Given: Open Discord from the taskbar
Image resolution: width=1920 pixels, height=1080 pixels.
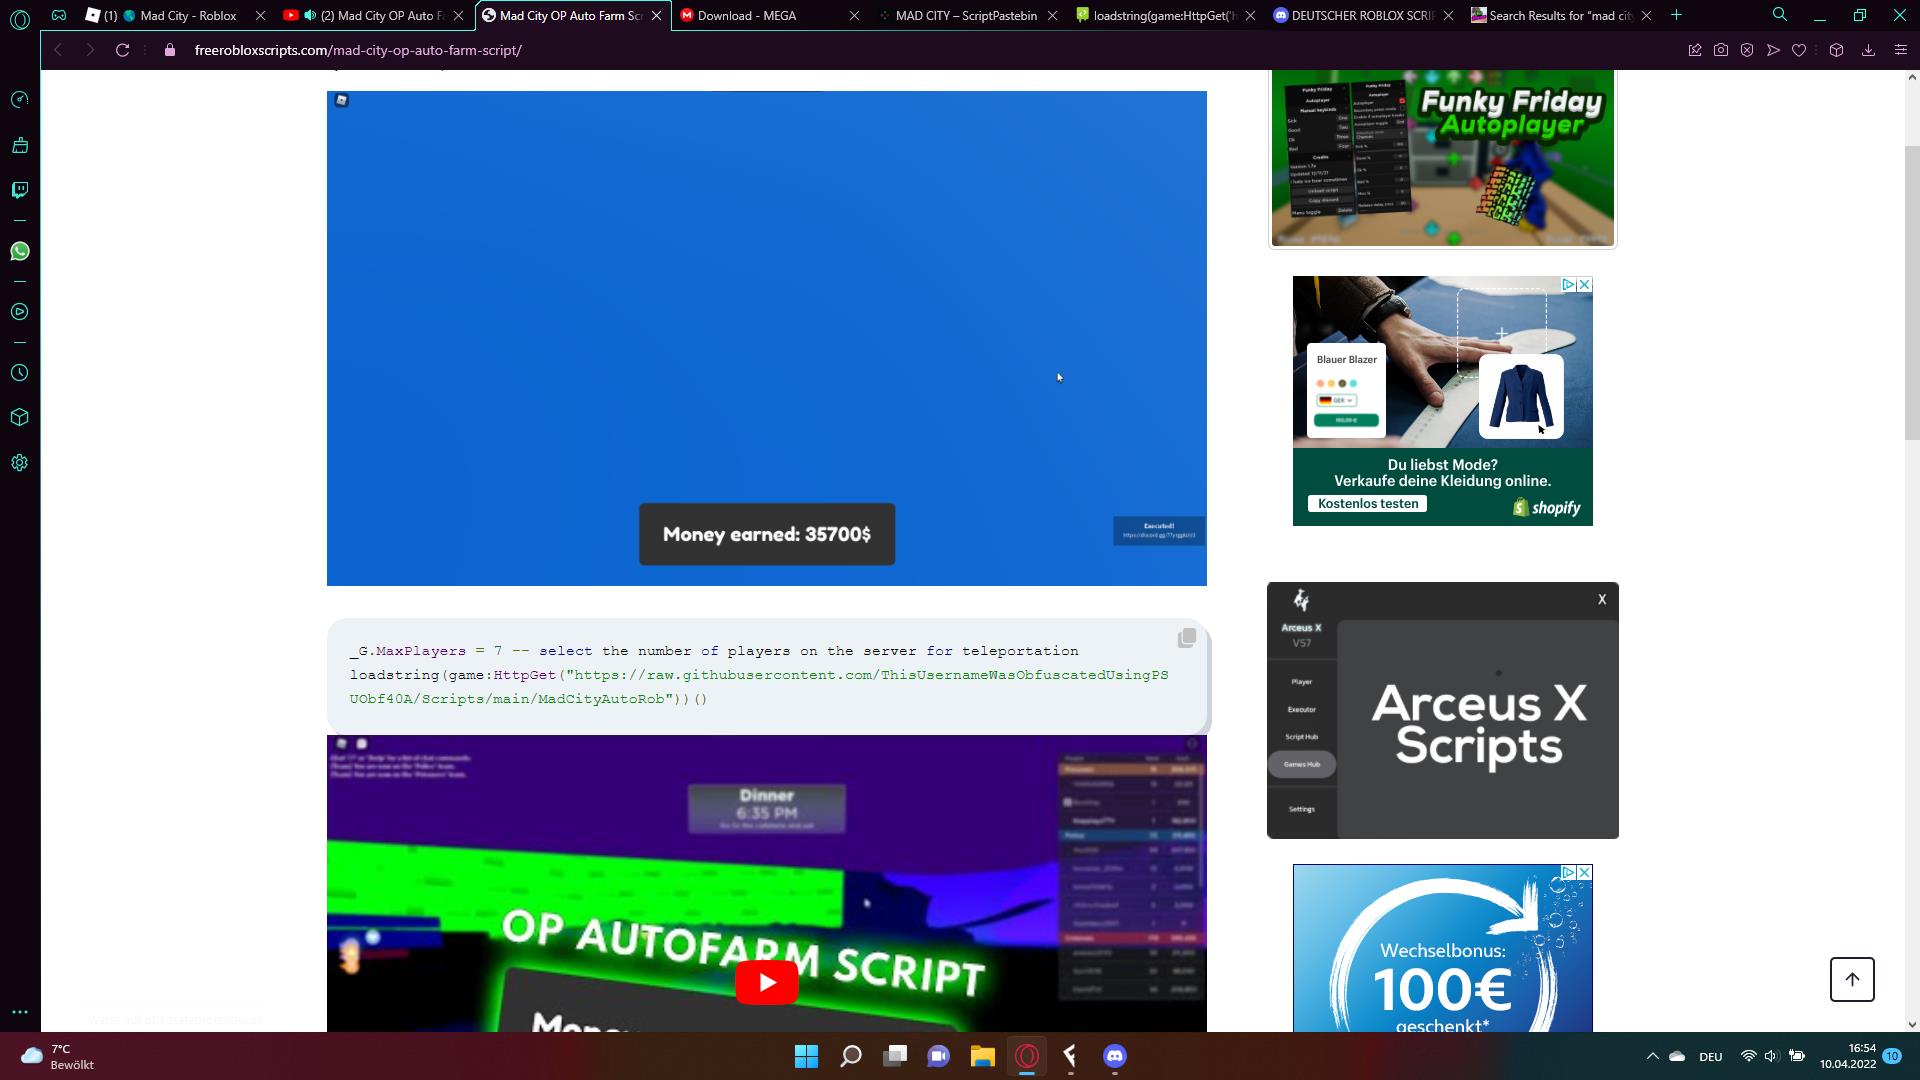Looking at the screenshot, I should (x=1114, y=1056).
